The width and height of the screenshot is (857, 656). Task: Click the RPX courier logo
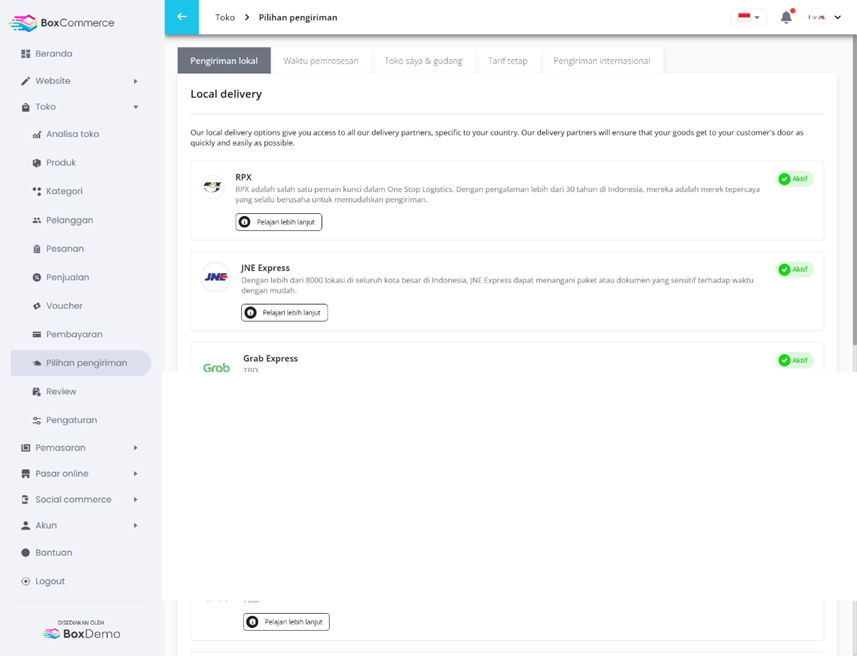point(212,187)
